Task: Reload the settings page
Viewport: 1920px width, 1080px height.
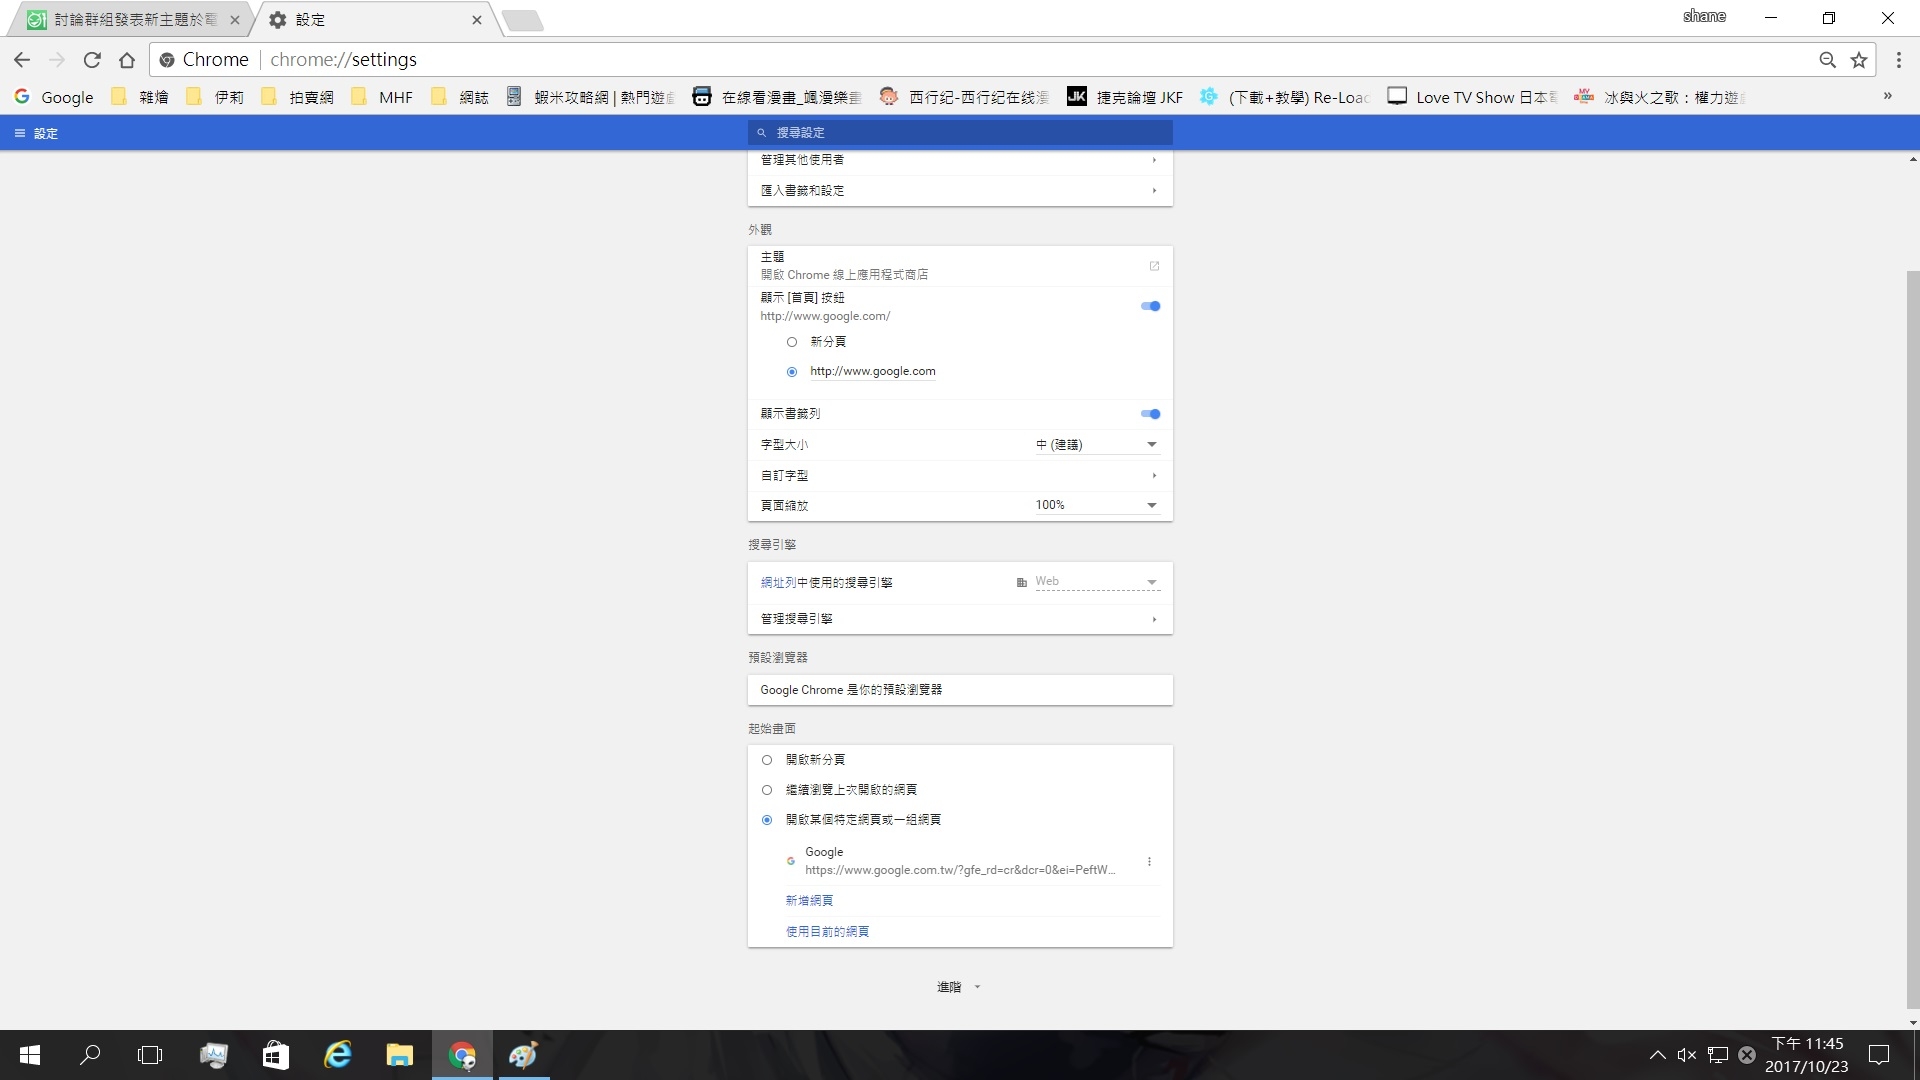Action: (x=92, y=60)
